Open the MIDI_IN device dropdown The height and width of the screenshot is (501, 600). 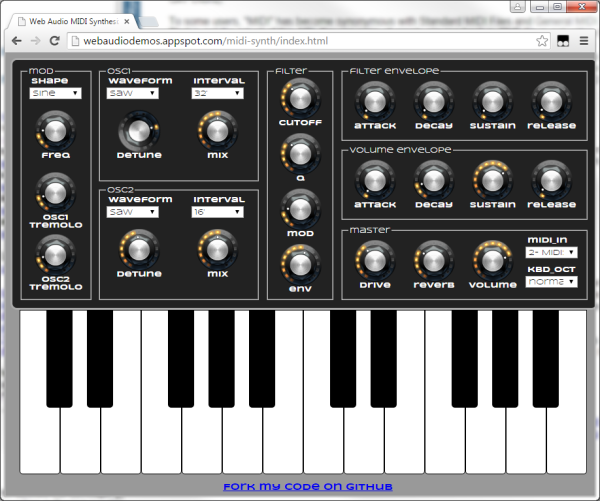[551, 252]
